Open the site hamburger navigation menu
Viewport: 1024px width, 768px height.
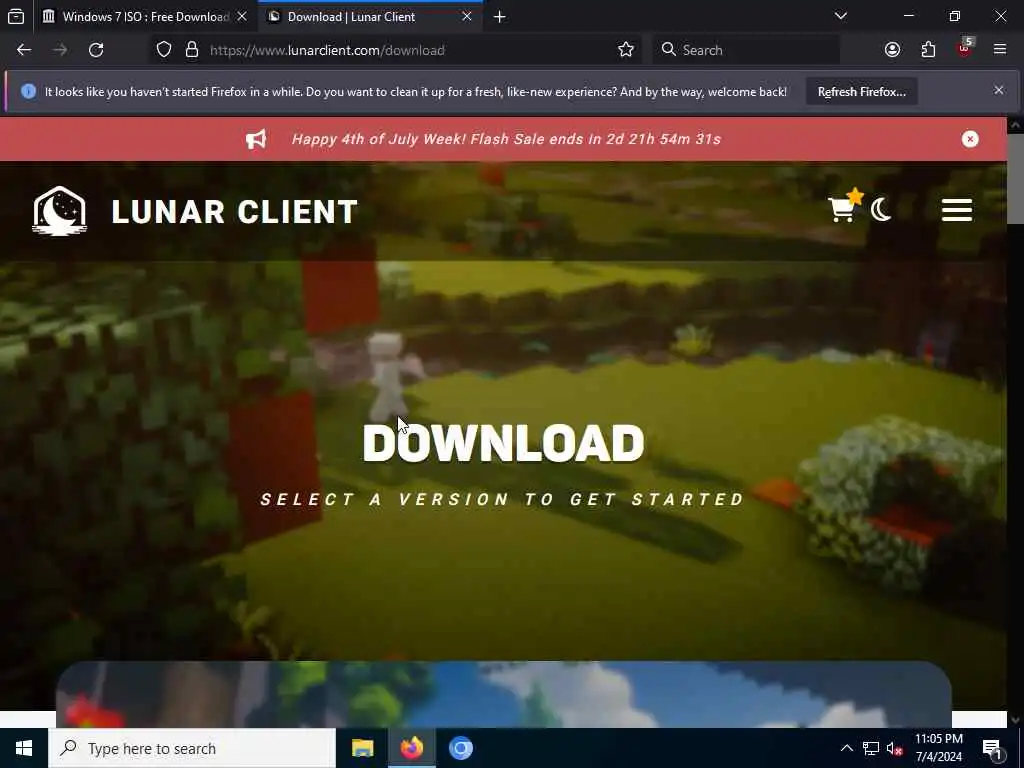[x=957, y=210]
